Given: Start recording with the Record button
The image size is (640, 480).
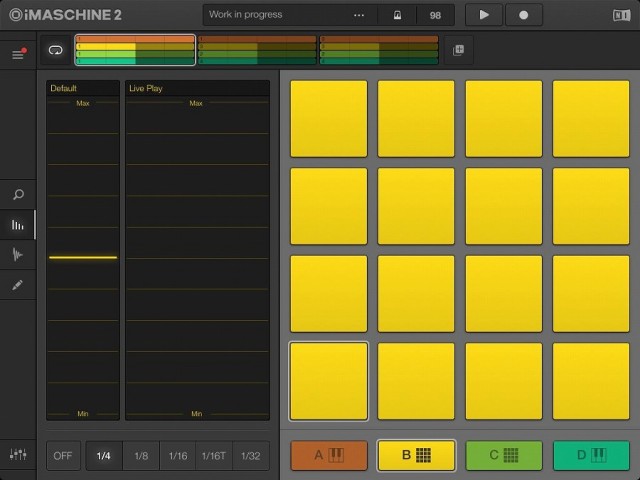Looking at the screenshot, I should [x=524, y=15].
